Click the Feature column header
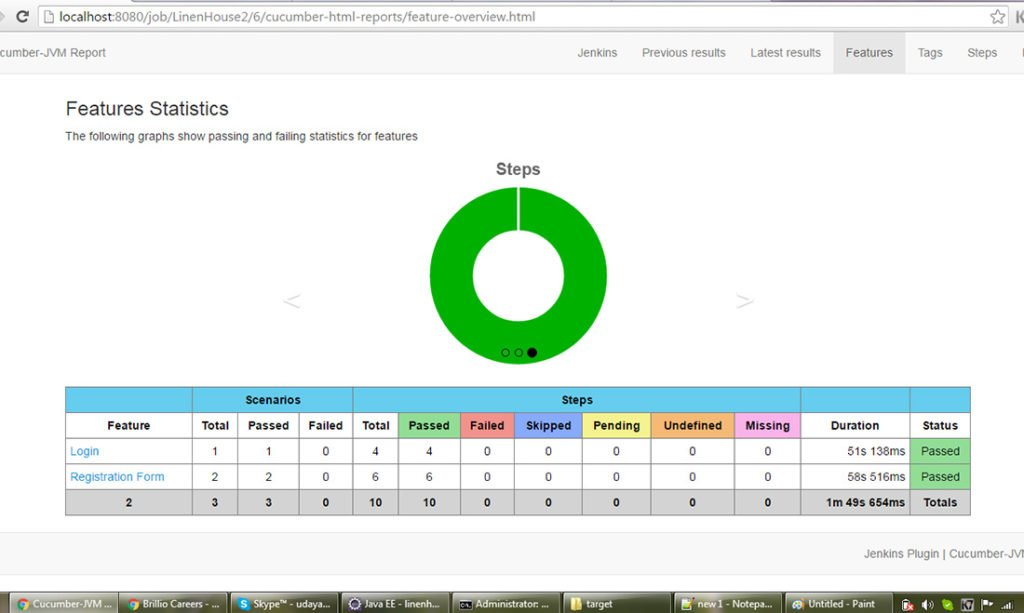The image size is (1024, 613). pyautogui.click(x=129, y=426)
